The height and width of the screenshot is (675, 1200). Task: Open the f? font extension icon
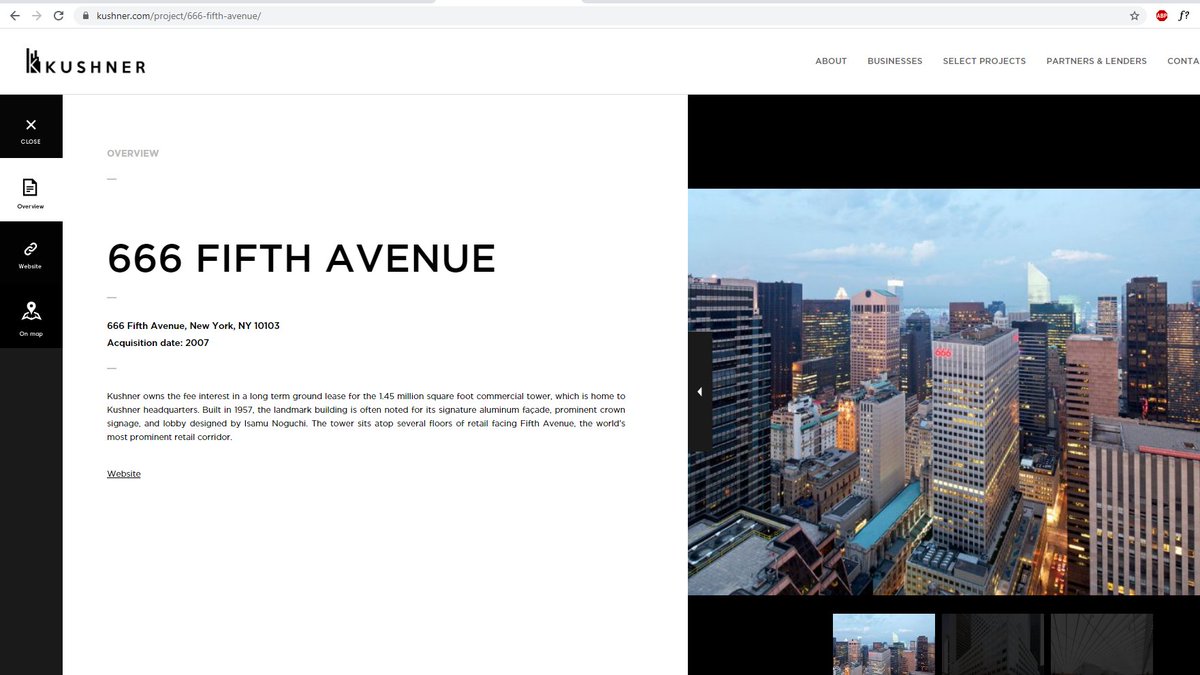pos(1184,16)
